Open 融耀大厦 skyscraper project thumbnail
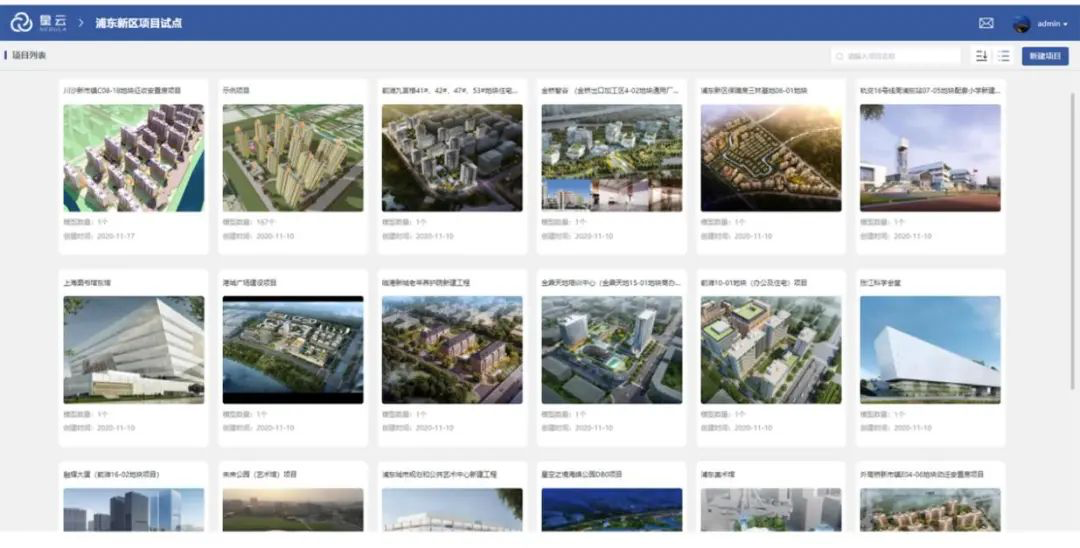Image resolution: width=1080 pixels, height=548 pixels. (134, 509)
